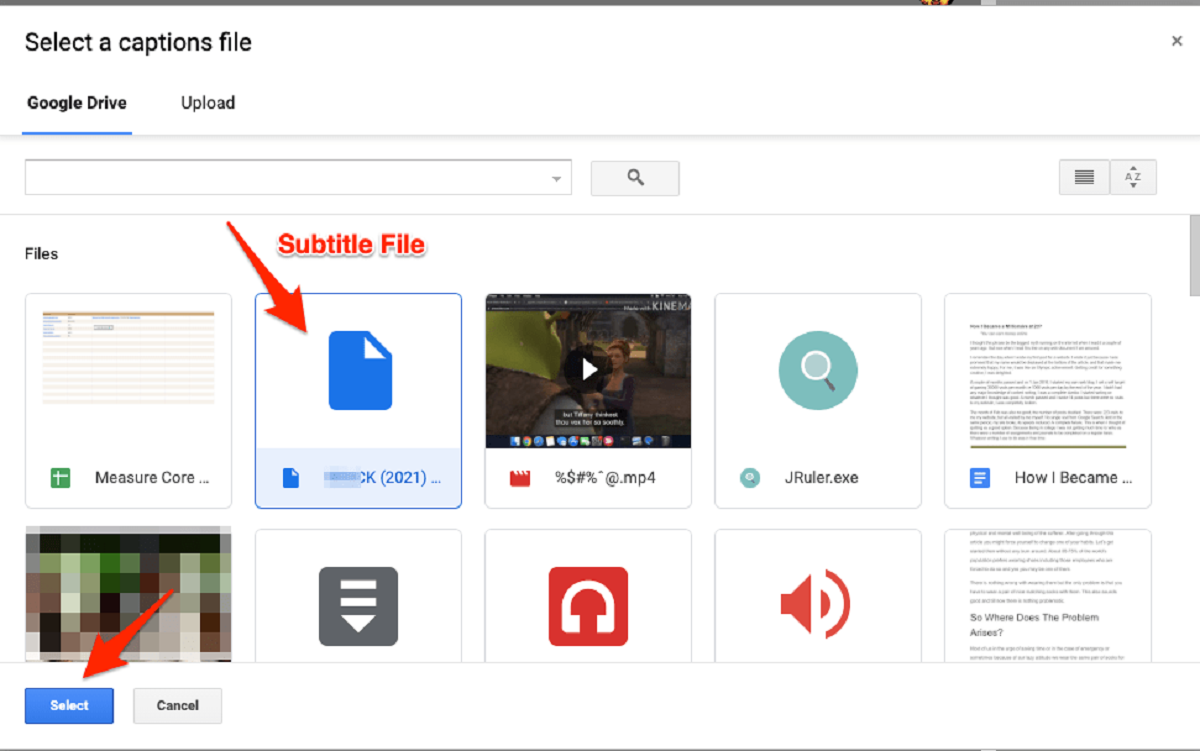Click the red video icon beside %$#%^@.mp4

[520, 478]
